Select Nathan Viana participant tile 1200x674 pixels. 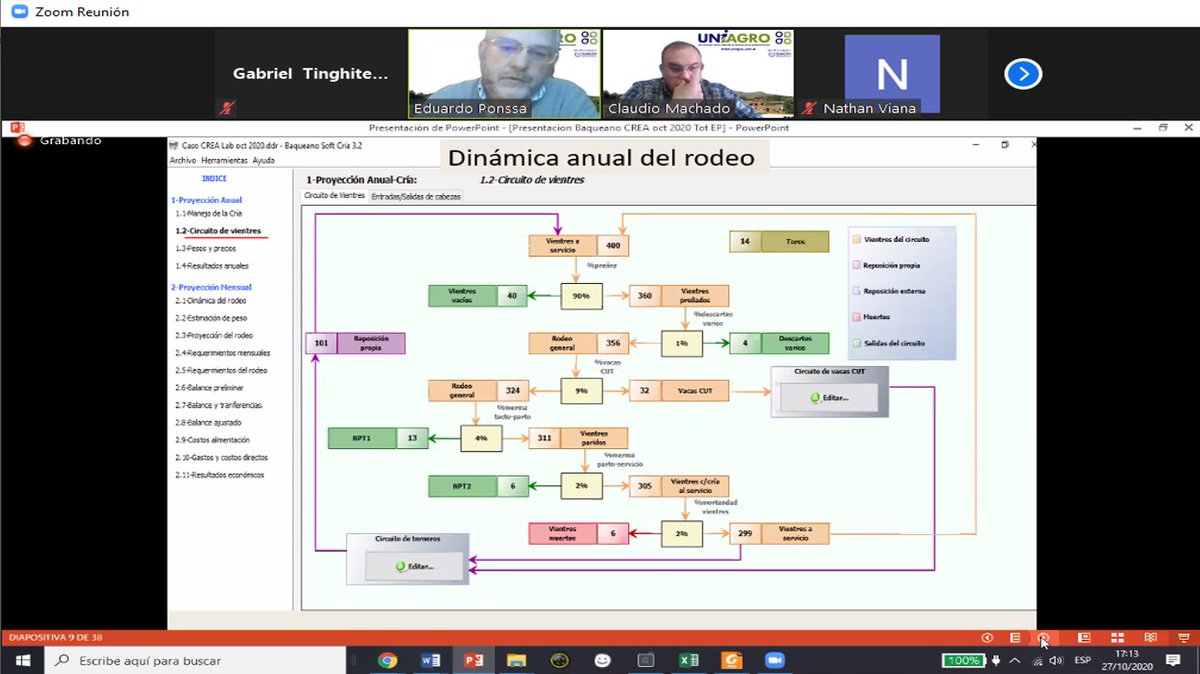pyautogui.click(x=891, y=75)
